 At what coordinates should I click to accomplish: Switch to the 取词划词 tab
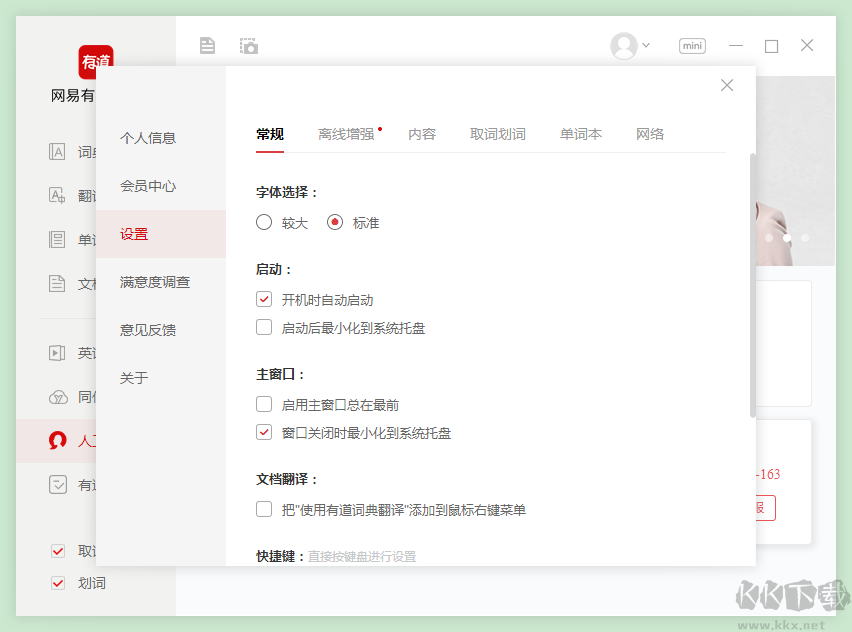click(497, 134)
